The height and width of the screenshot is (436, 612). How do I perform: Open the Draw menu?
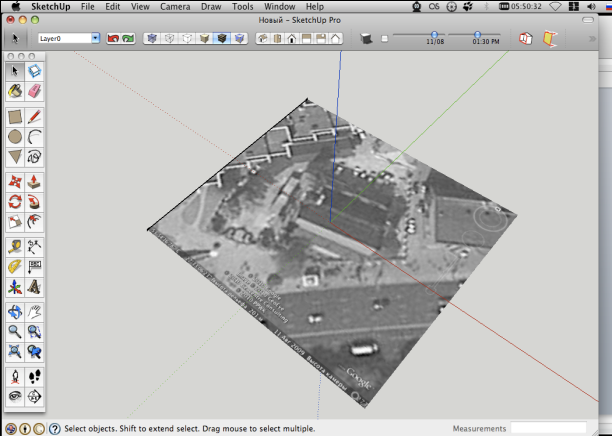[209, 6]
